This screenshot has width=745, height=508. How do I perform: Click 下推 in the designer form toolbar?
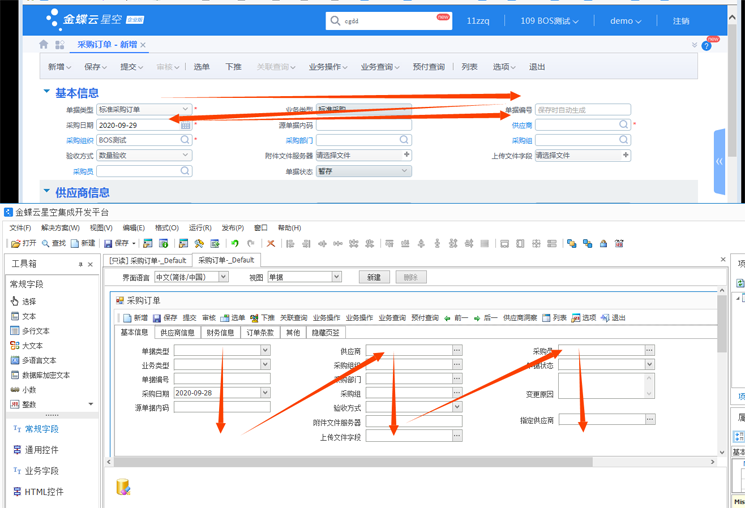[x=263, y=317]
